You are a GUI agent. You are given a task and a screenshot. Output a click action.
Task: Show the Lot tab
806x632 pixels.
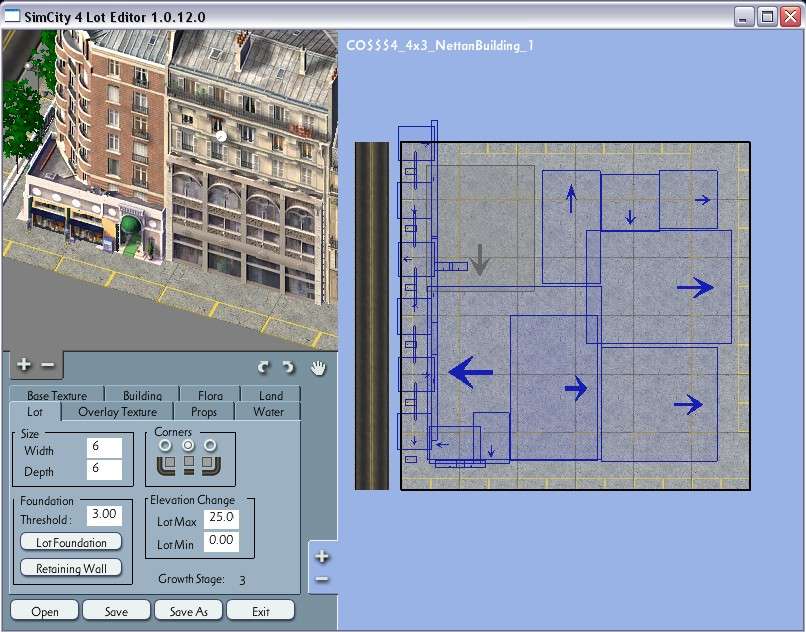click(x=35, y=412)
